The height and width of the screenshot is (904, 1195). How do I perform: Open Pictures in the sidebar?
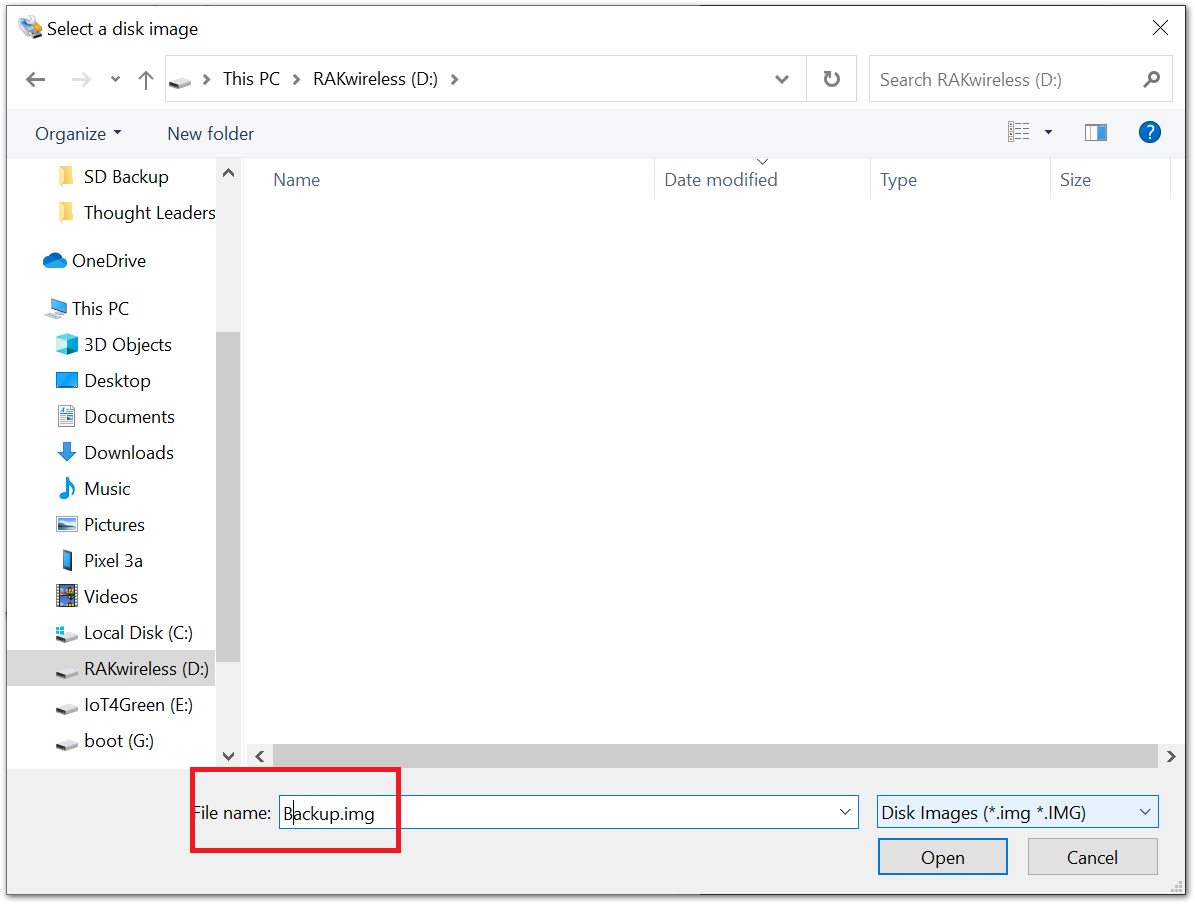point(114,524)
